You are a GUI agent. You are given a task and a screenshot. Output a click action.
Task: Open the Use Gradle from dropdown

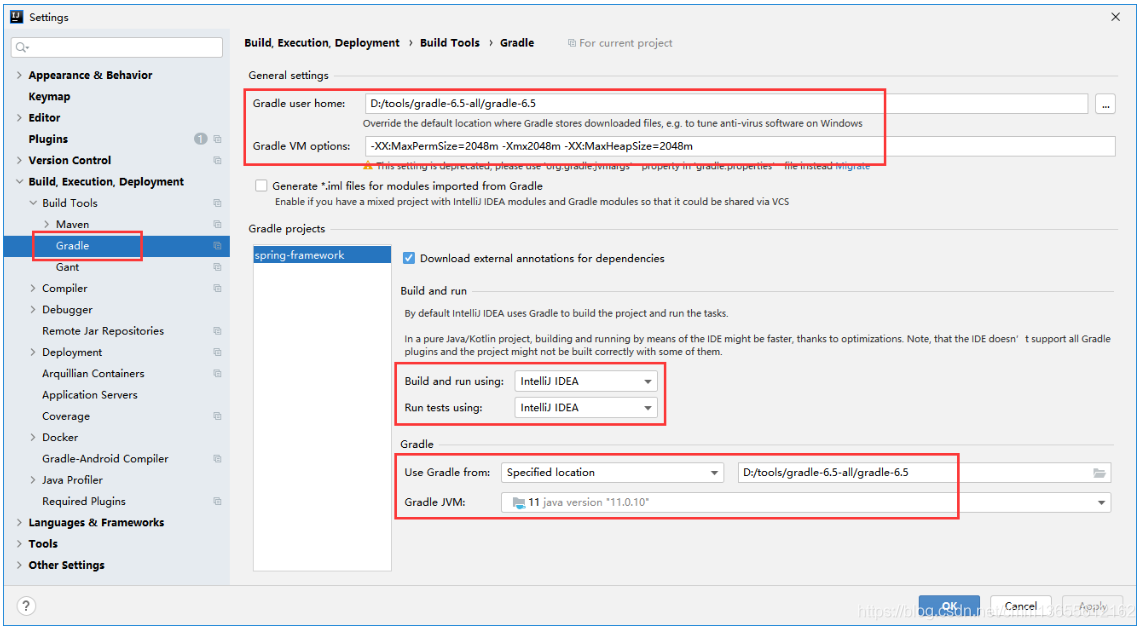click(x=612, y=472)
